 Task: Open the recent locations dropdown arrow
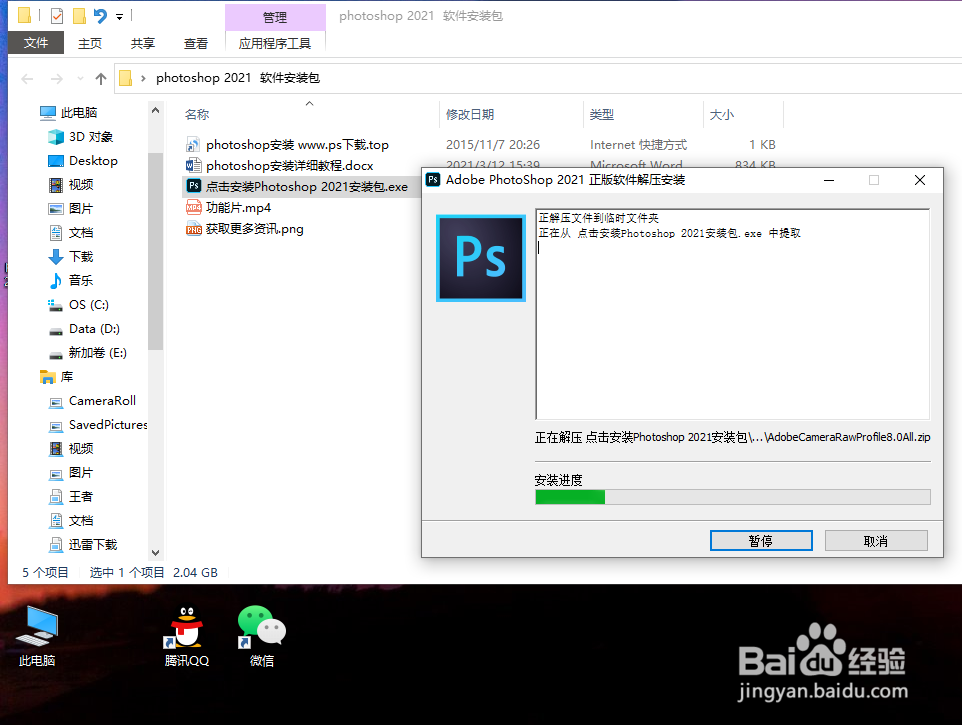[80, 79]
